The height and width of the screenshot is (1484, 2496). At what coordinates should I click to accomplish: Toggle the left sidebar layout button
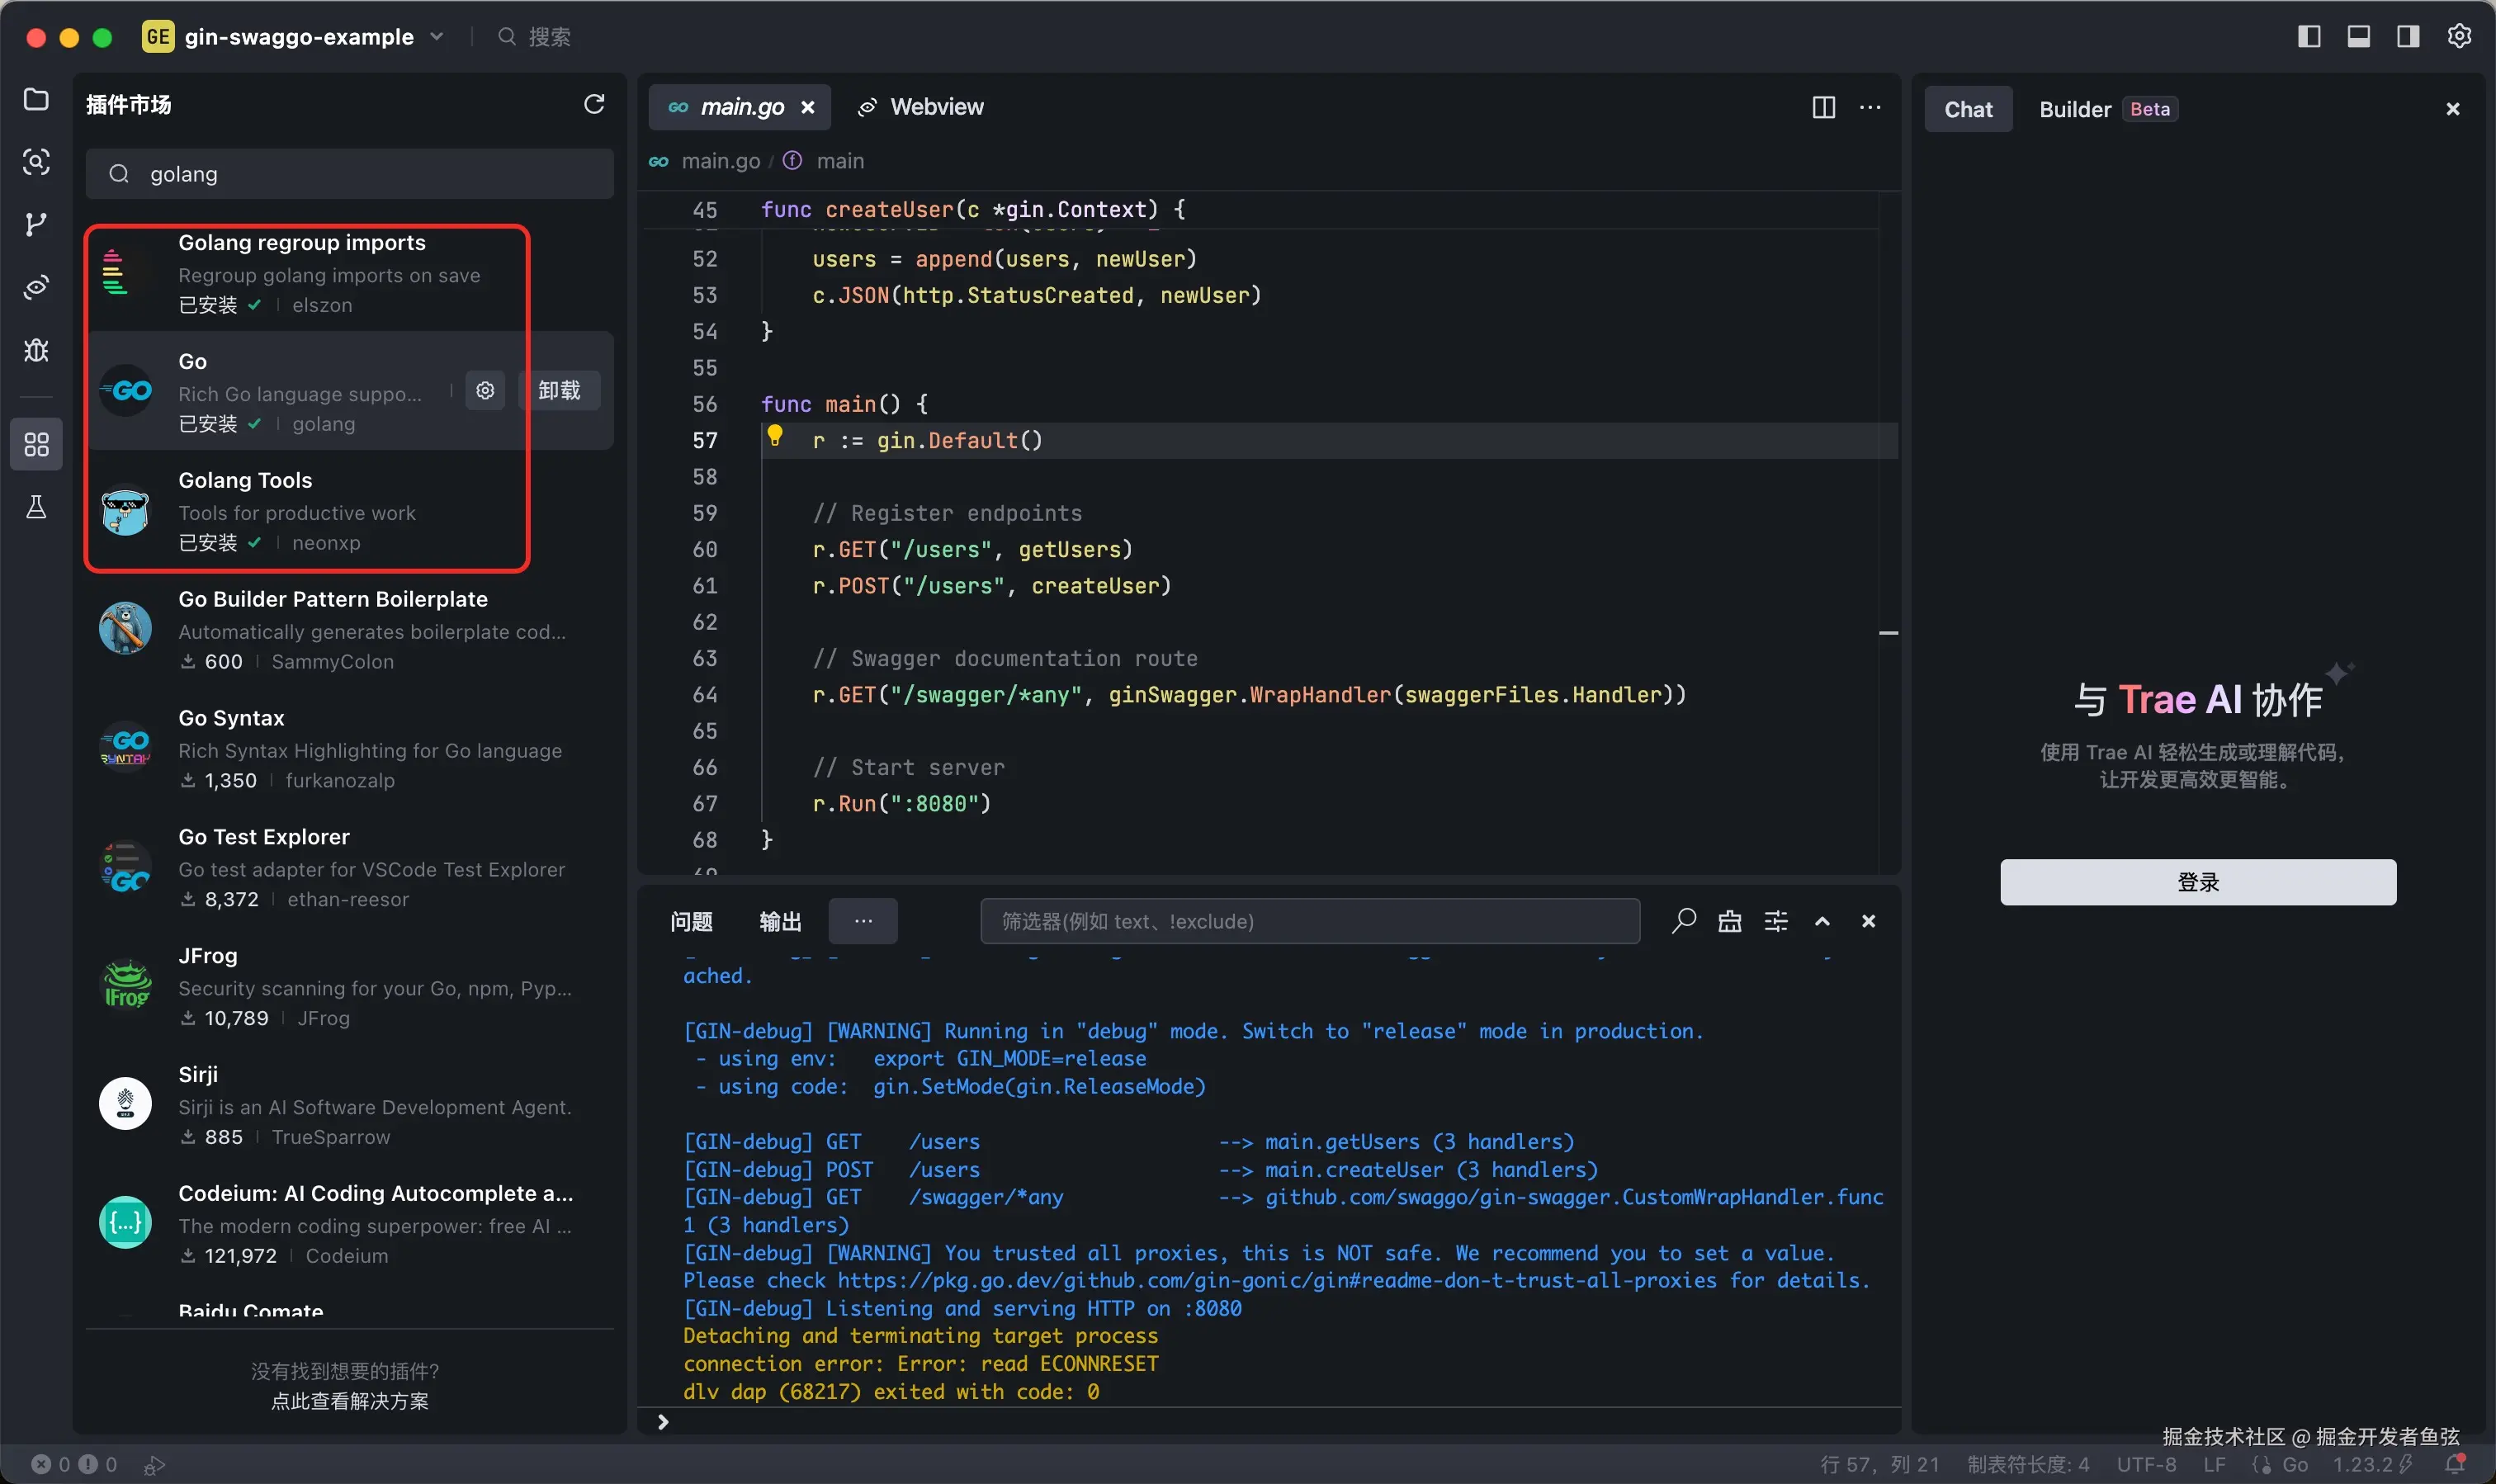pyautogui.click(x=2309, y=37)
